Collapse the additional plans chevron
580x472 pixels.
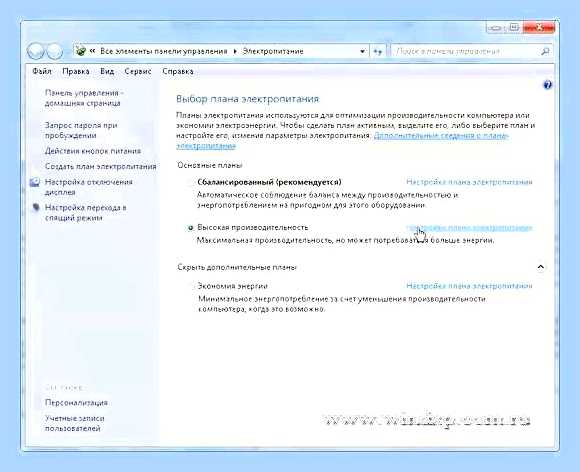click(540, 267)
